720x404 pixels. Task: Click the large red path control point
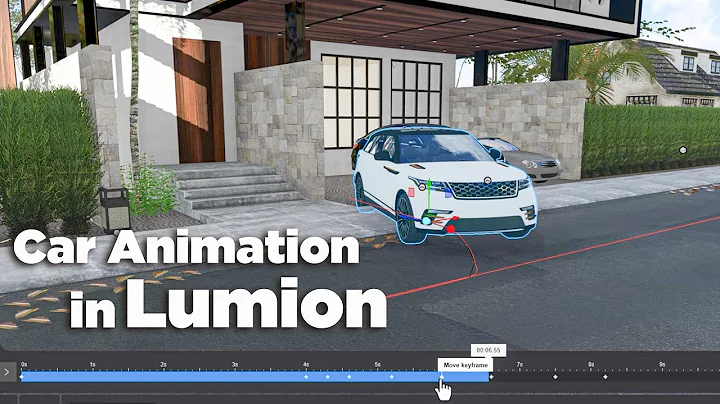(451, 229)
